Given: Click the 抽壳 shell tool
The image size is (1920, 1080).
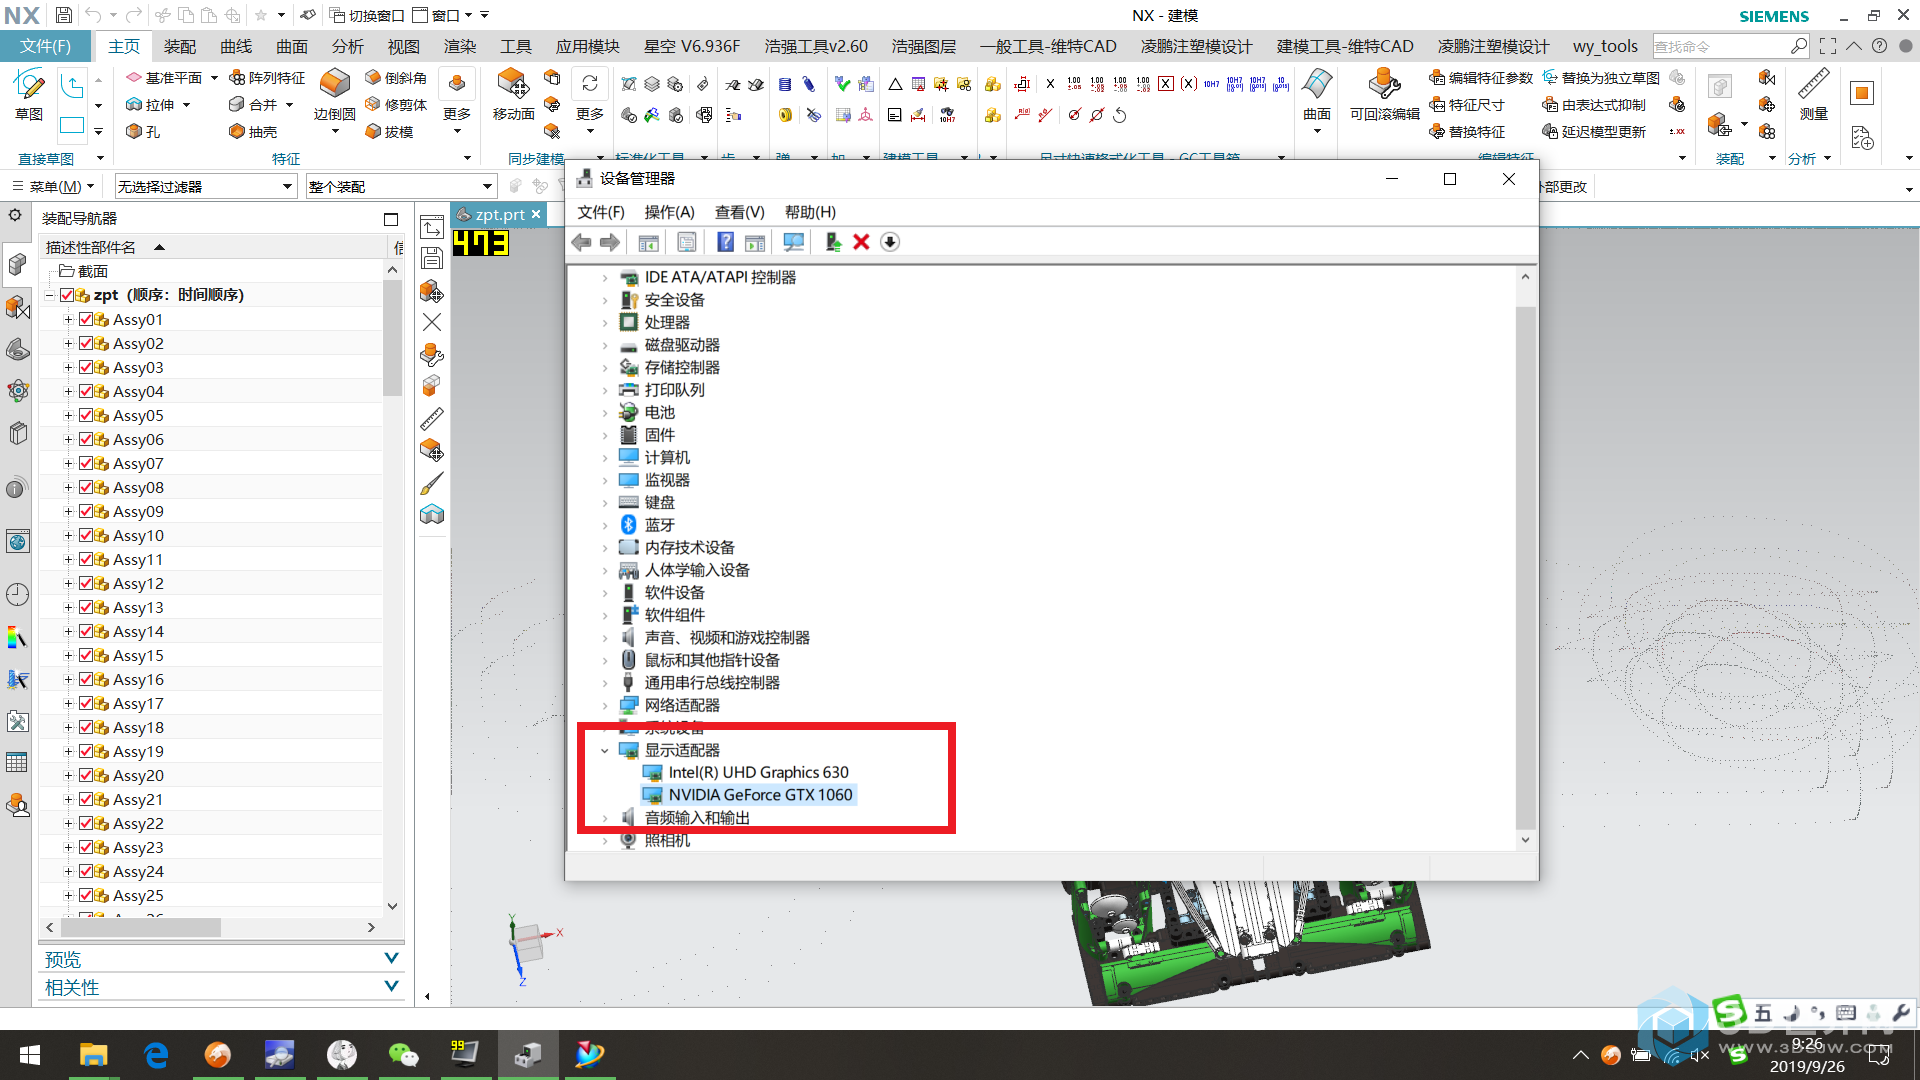Looking at the screenshot, I should coord(253,132).
